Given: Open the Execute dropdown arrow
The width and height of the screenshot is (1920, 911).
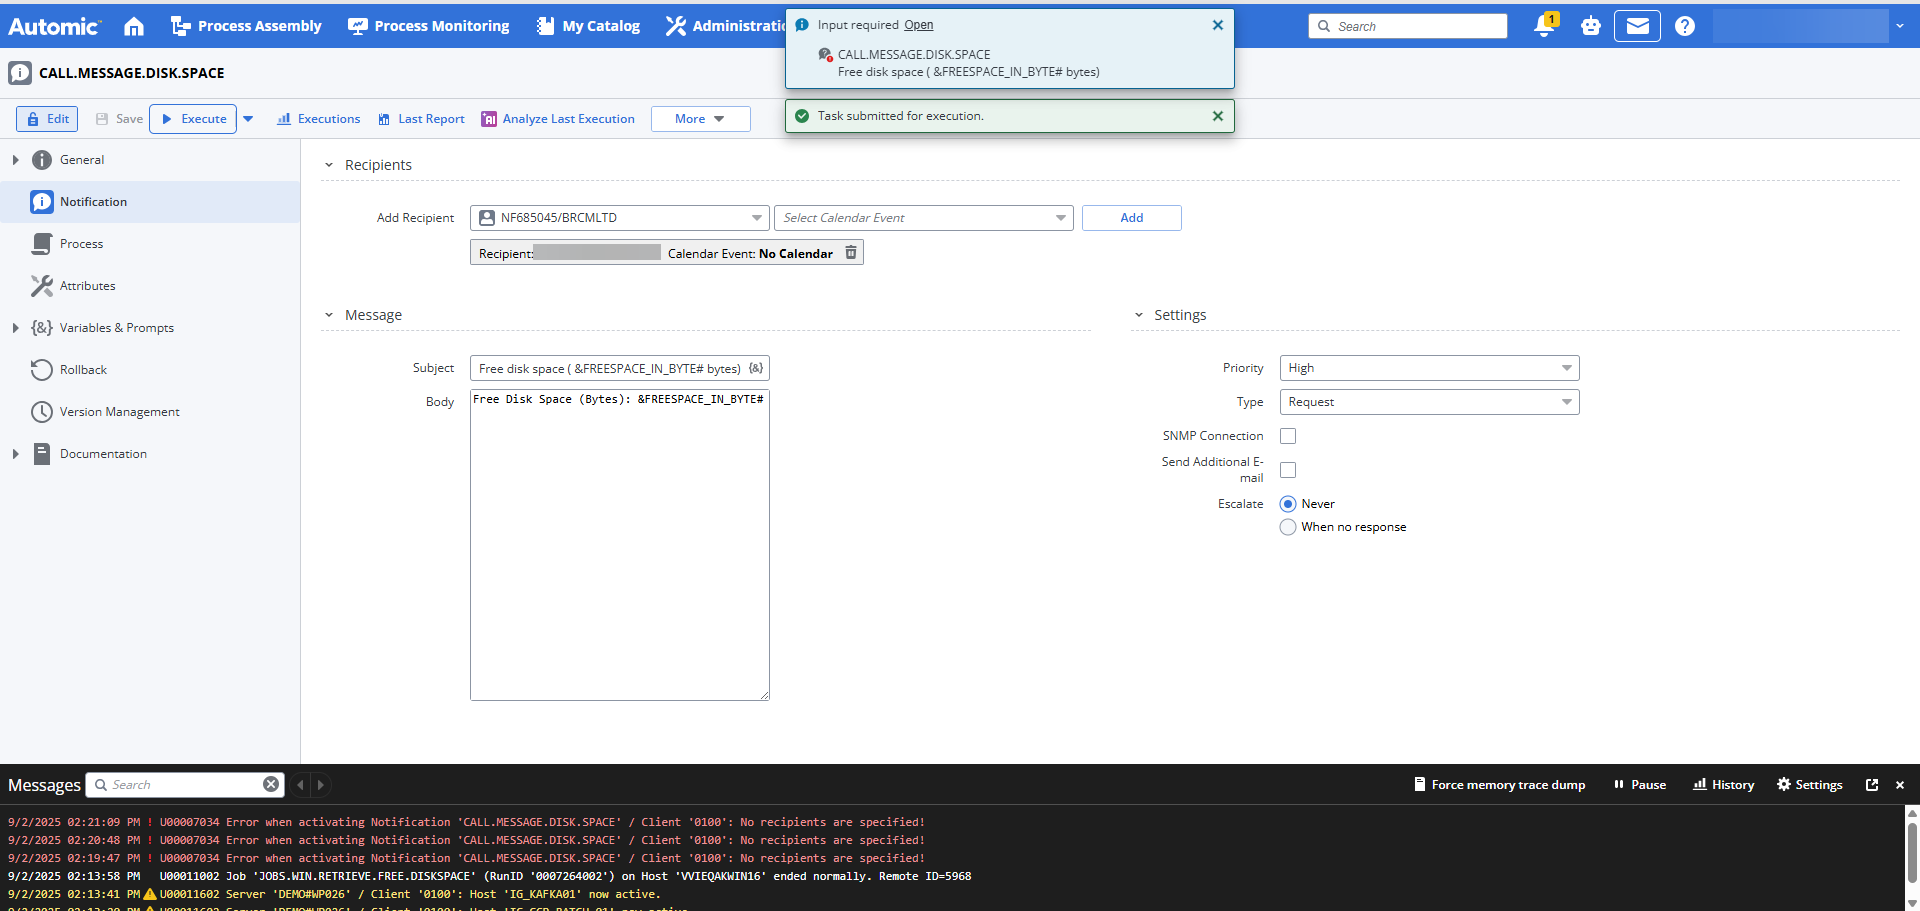Looking at the screenshot, I should tap(248, 119).
